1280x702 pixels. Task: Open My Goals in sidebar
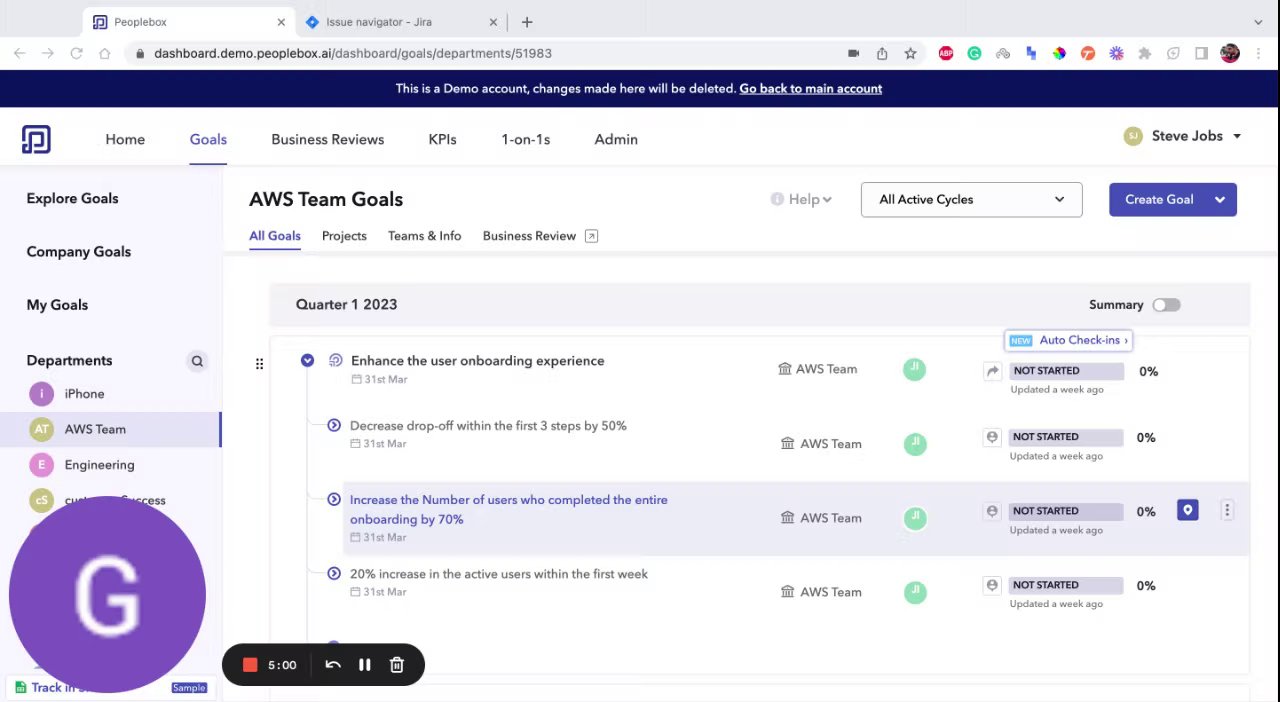[x=57, y=304]
